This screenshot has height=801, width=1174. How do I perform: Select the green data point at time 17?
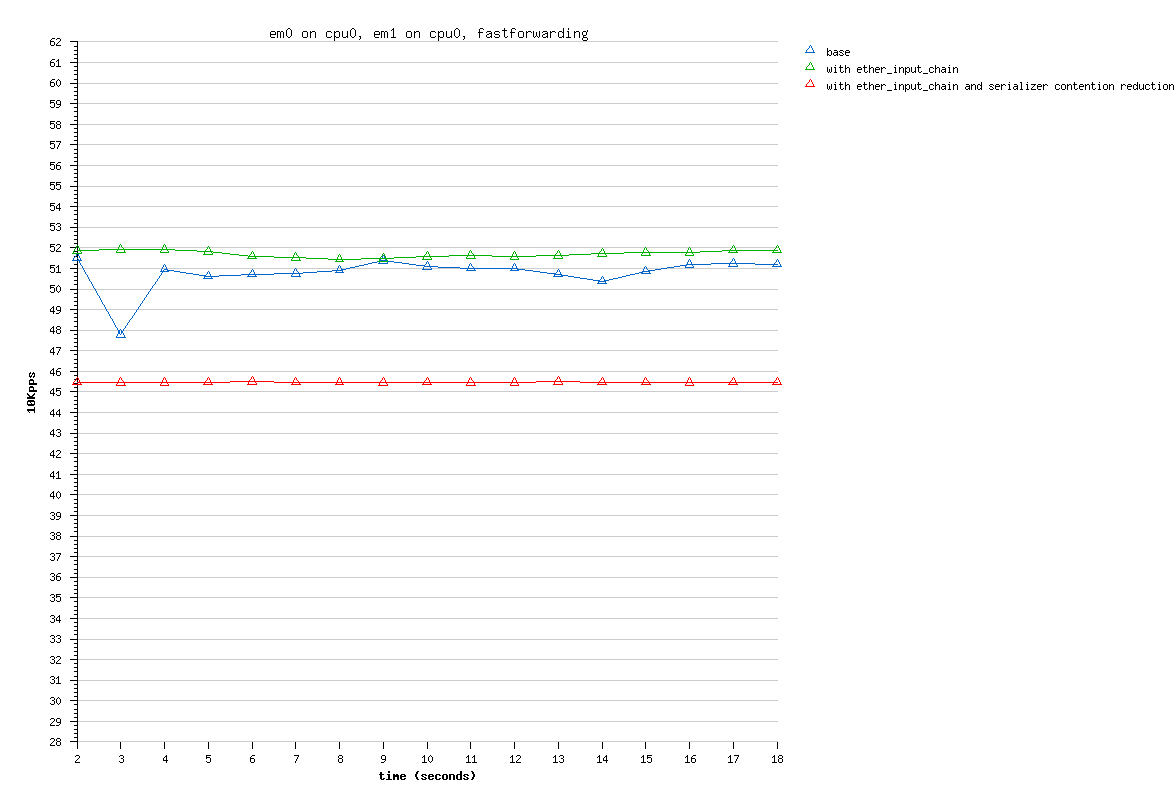[733, 250]
